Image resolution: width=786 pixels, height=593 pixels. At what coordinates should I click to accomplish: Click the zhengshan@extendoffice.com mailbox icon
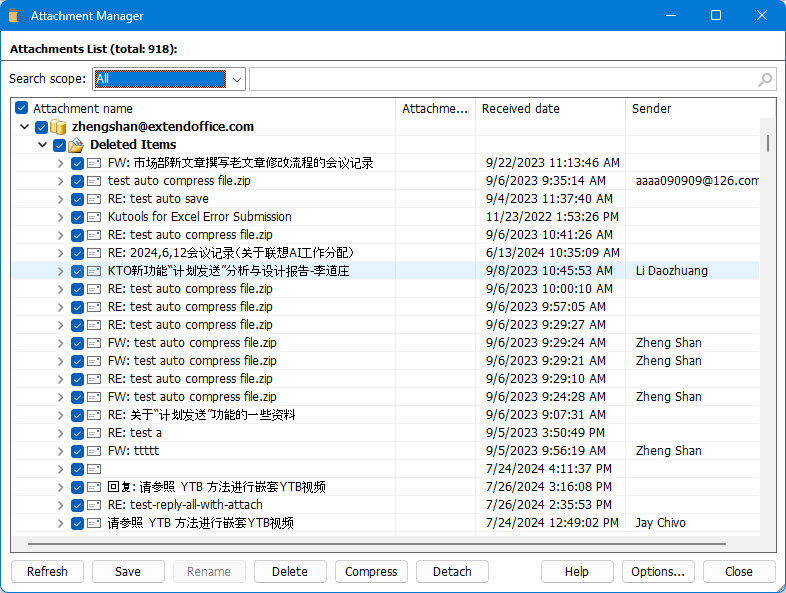click(x=58, y=127)
